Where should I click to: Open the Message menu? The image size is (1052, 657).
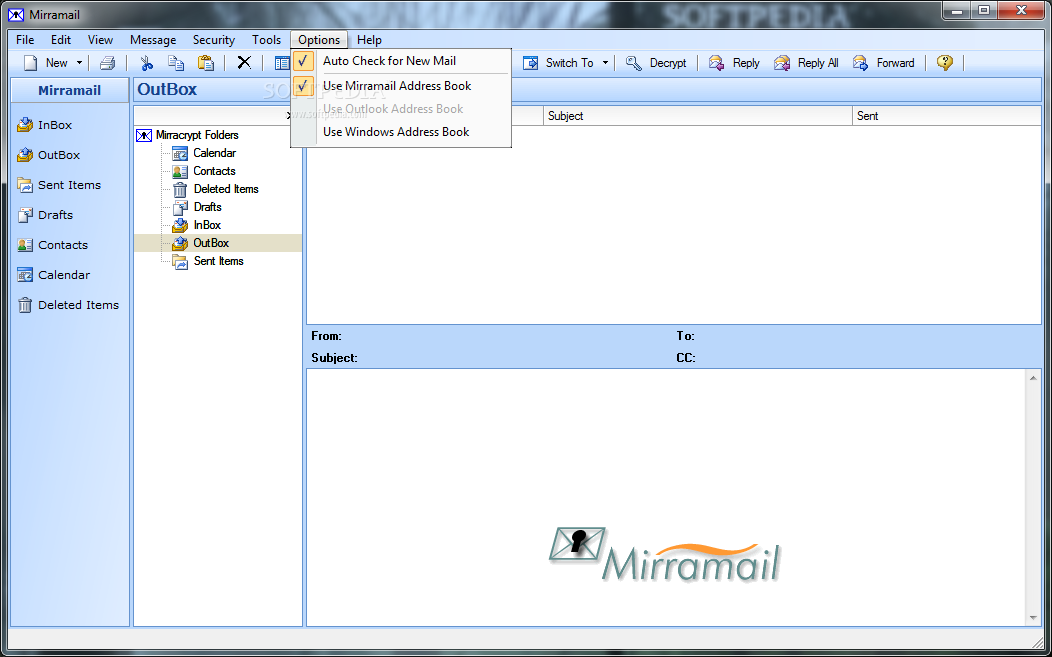(x=153, y=40)
